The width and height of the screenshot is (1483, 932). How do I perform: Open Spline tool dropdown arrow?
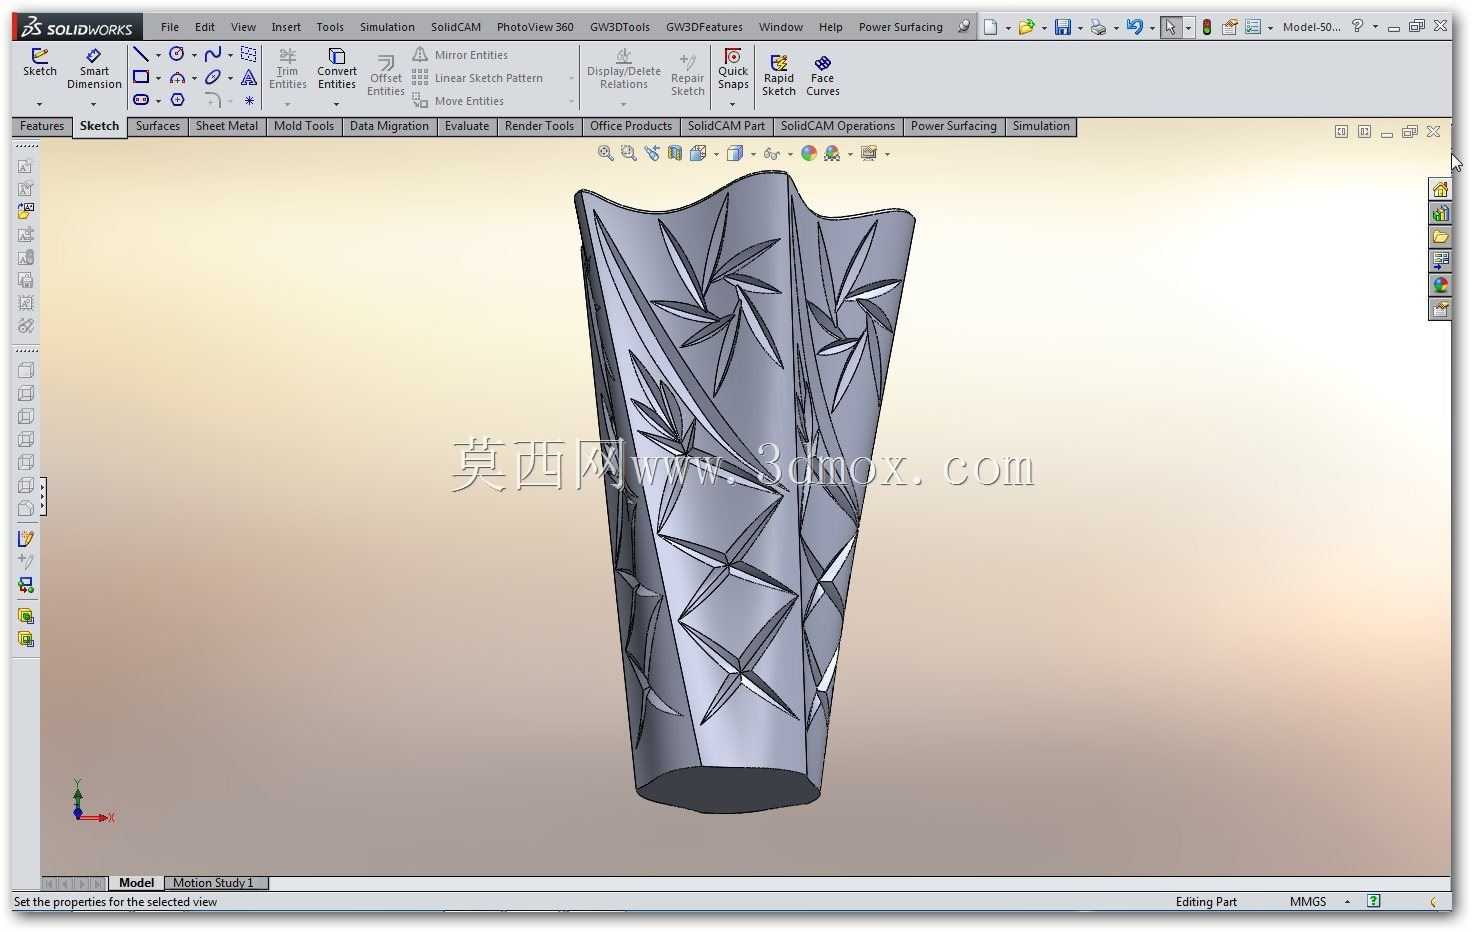click(x=230, y=55)
